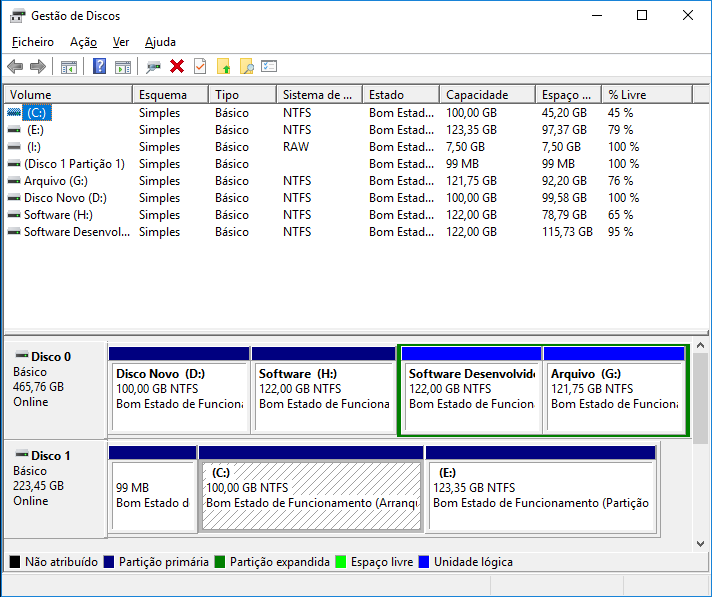Click the 465,76 GB Disco 0 size label
The image size is (712, 597).
click(x=39, y=387)
